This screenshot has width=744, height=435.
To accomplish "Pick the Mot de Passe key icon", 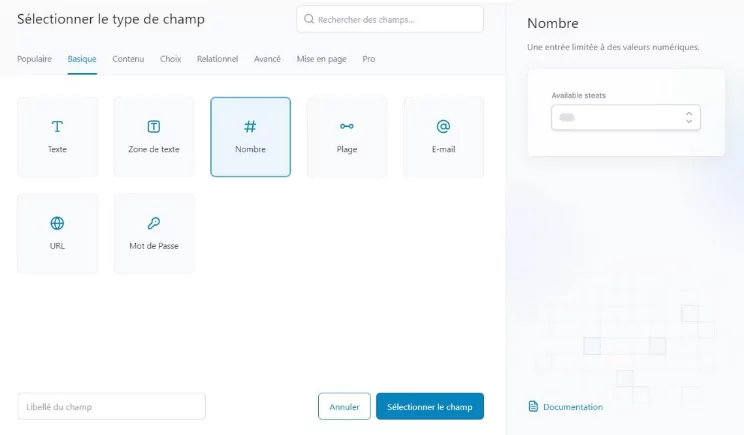I will 154,223.
